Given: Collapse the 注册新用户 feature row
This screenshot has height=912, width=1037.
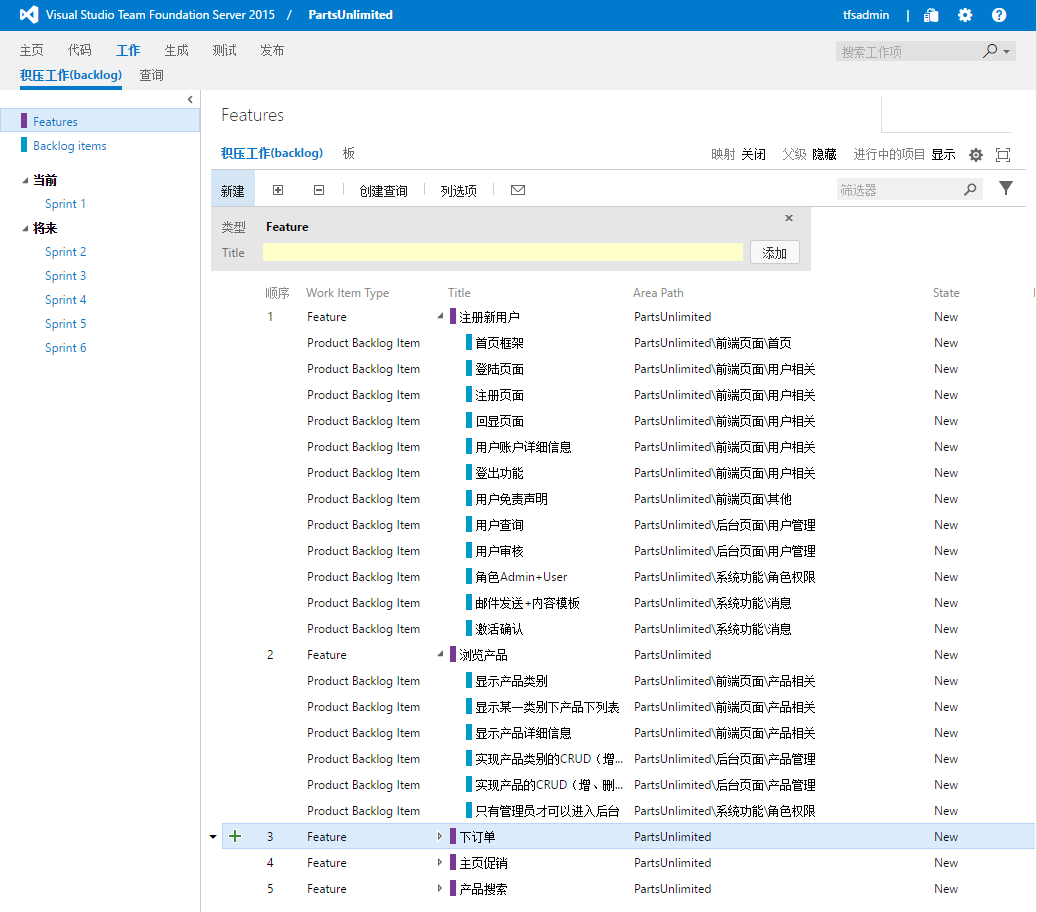Looking at the screenshot, I should pyautogui.click(x=440, y=317).
